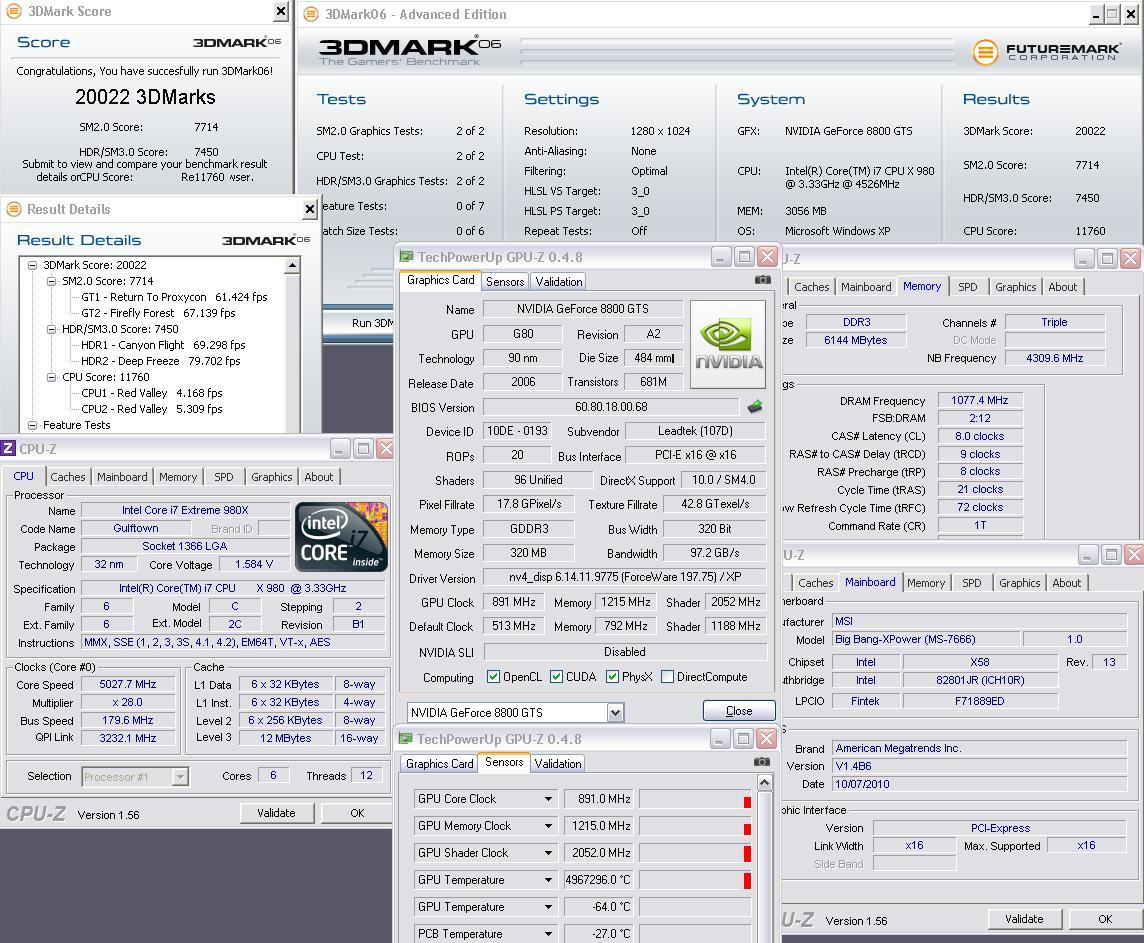1144x943 pixels.
Task: Maximize the CPU-Z CPU window
Action: click(x=363, y=449)
